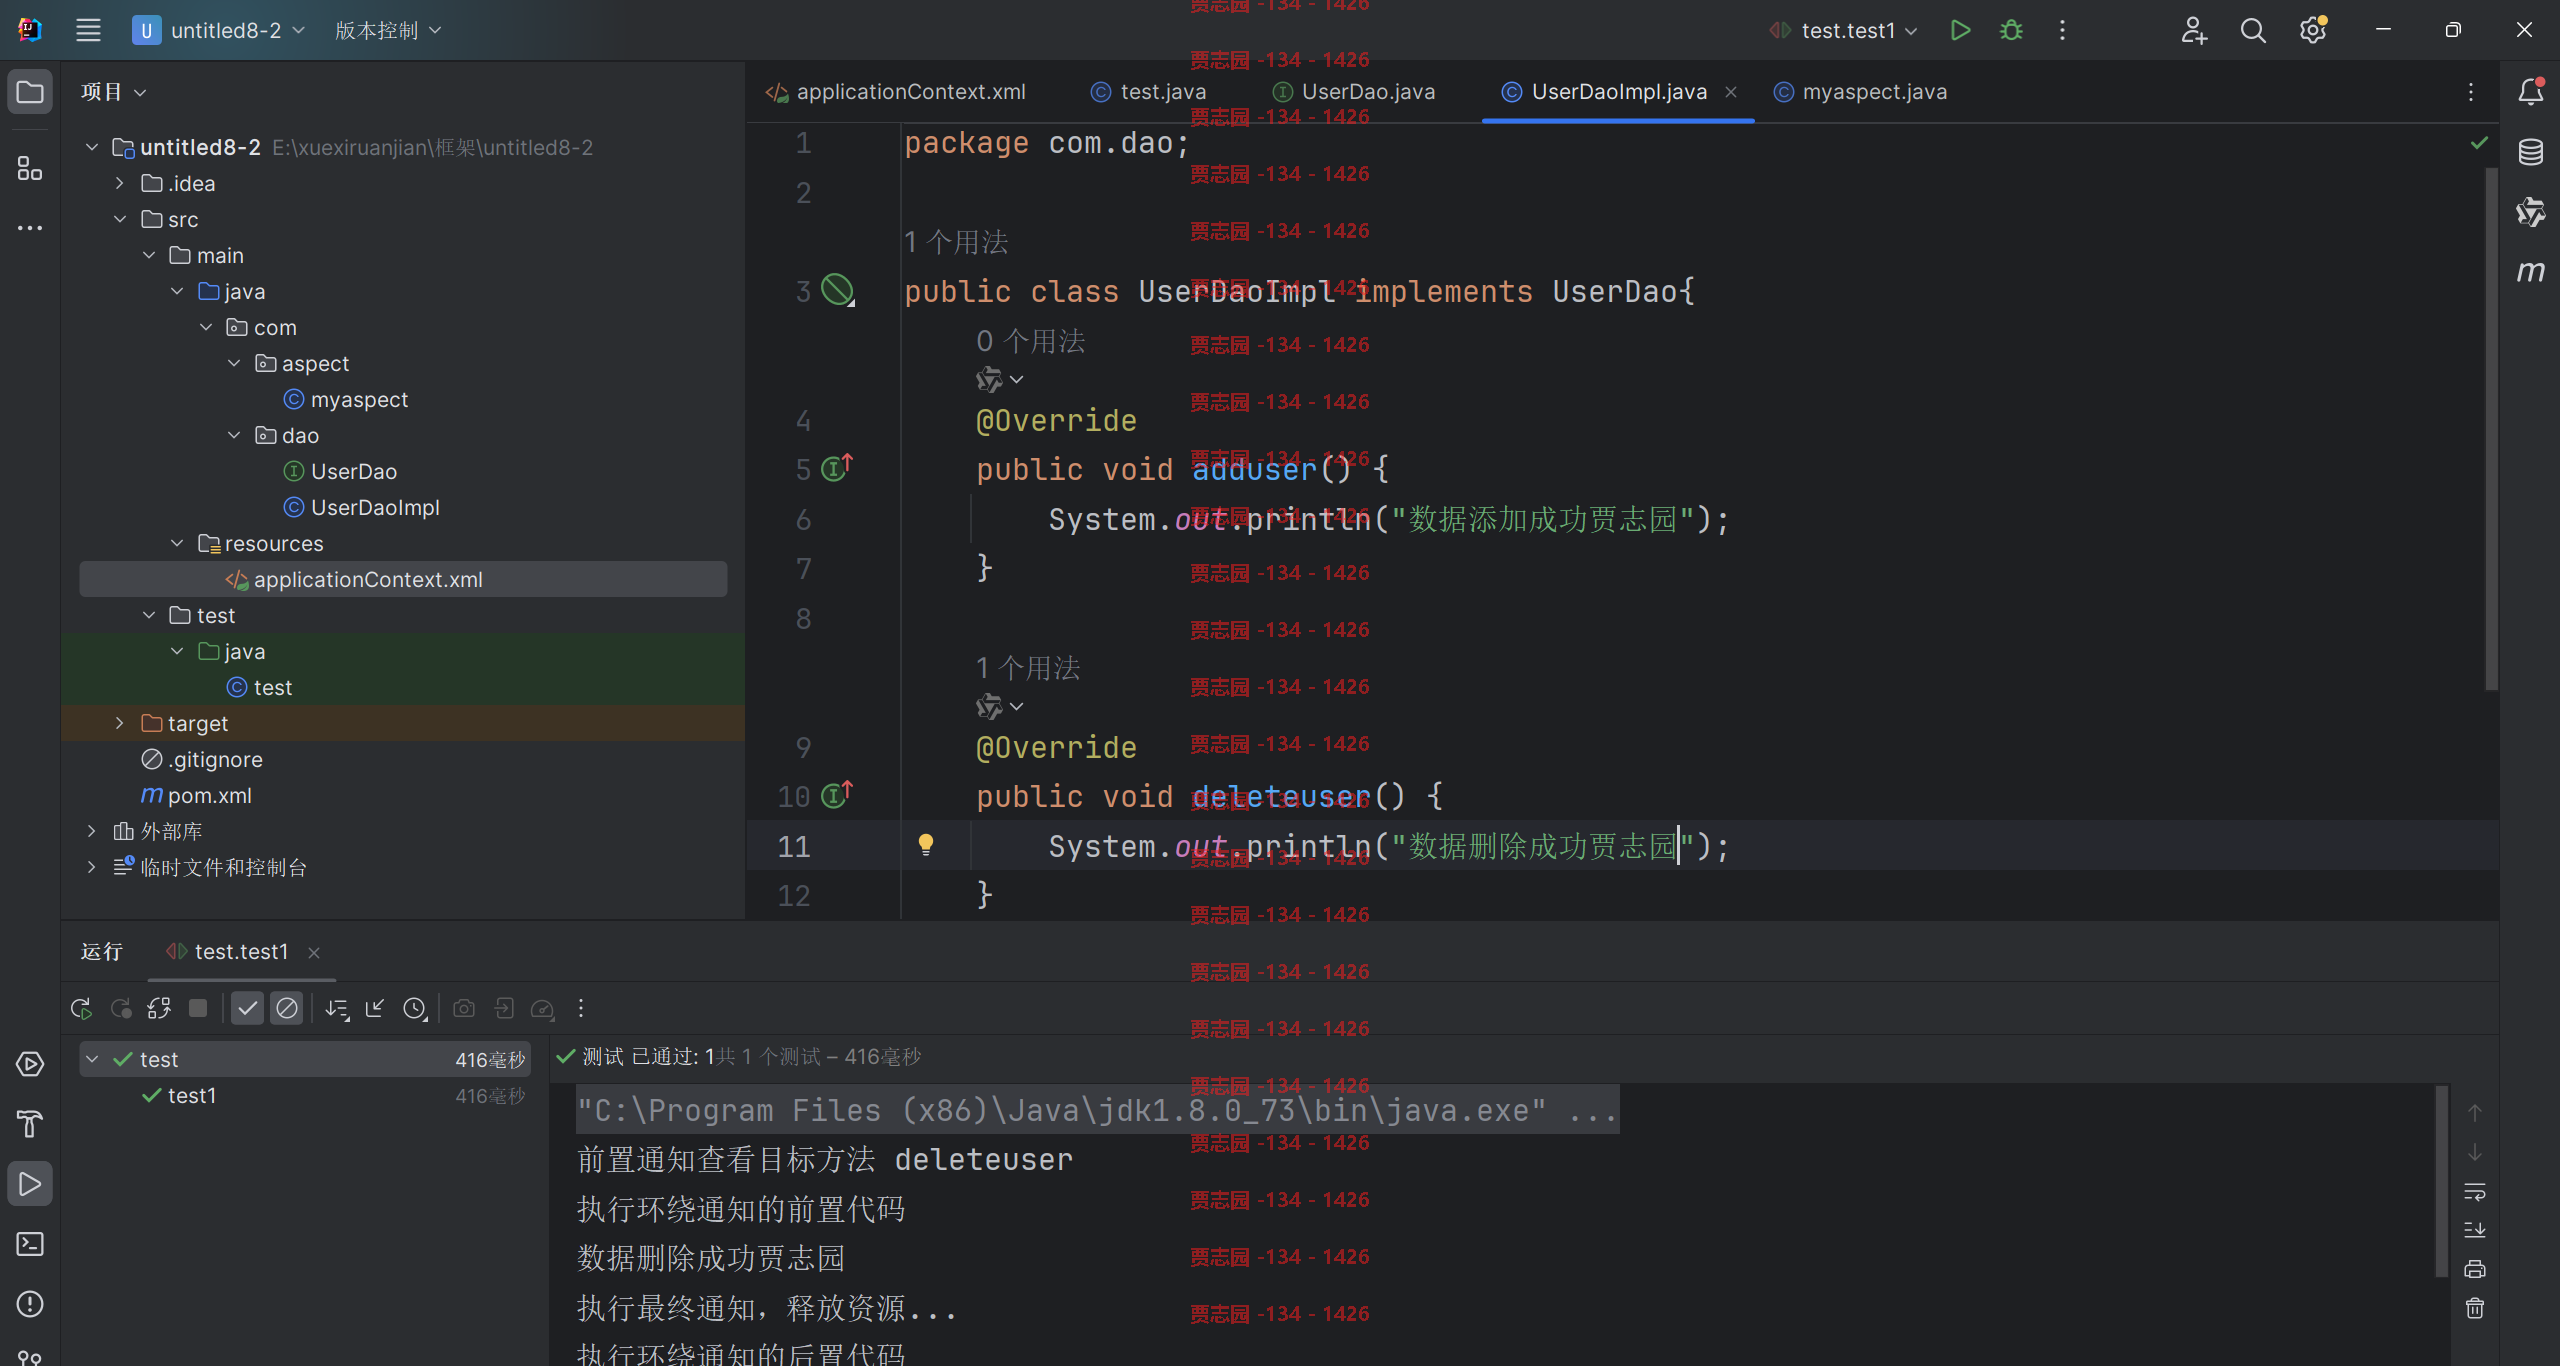The width and height of the screenshot is (2560, 1366).
Task: Go to implemented adduser gutter icon
Action: tap(836, 468)
